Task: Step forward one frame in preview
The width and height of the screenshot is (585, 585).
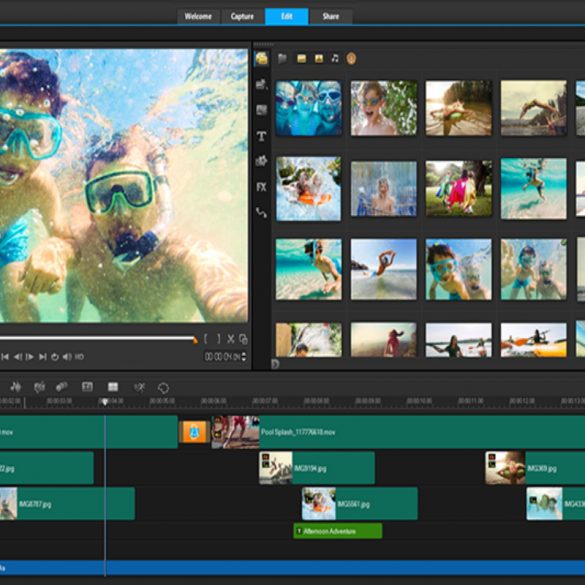Action: (x=29, y=357)
